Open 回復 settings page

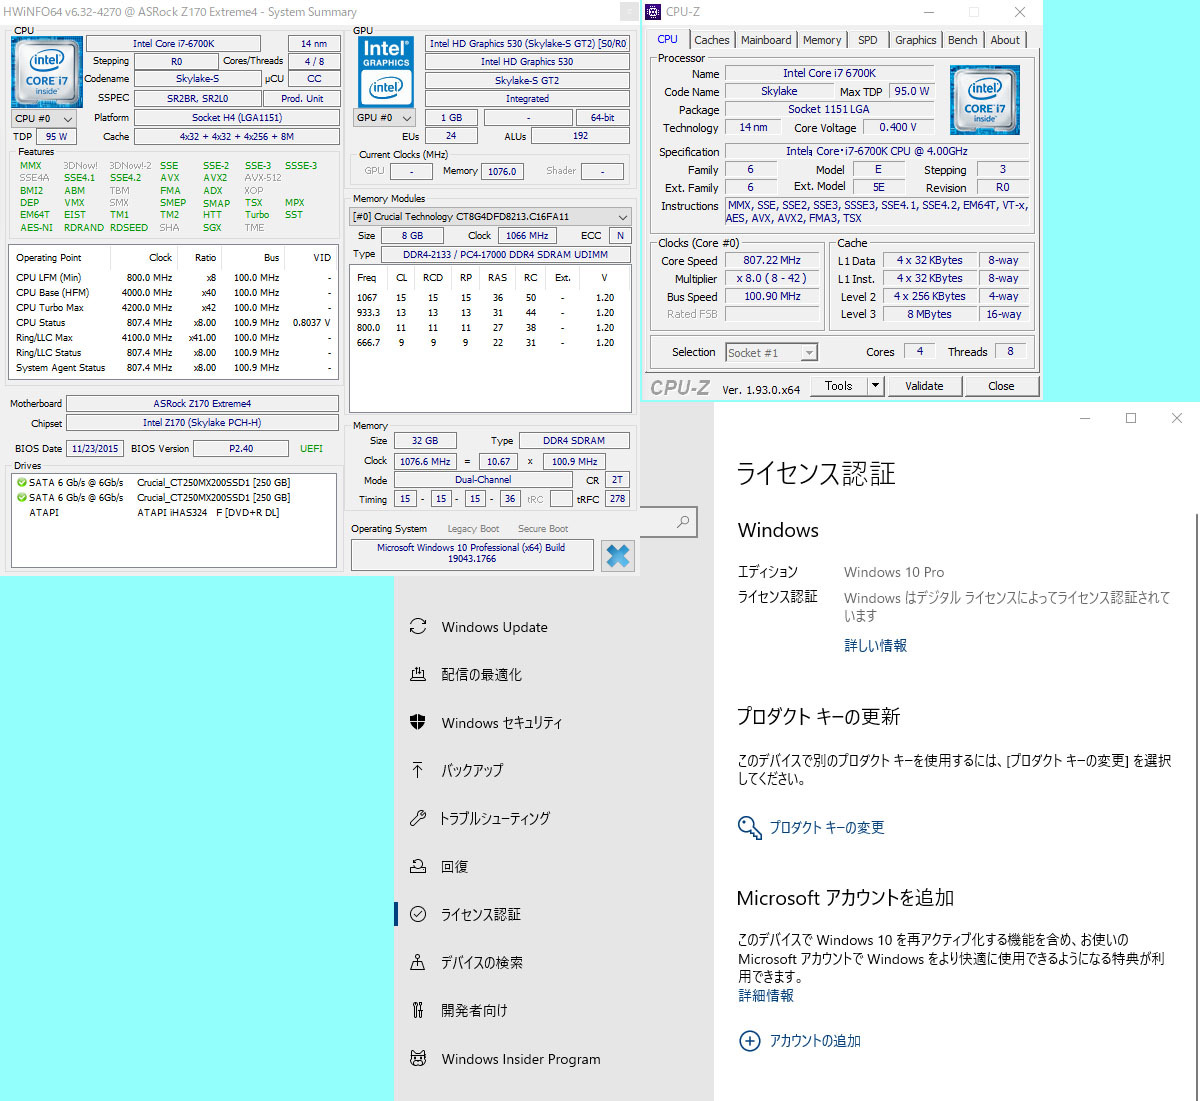tap(554, 866)
